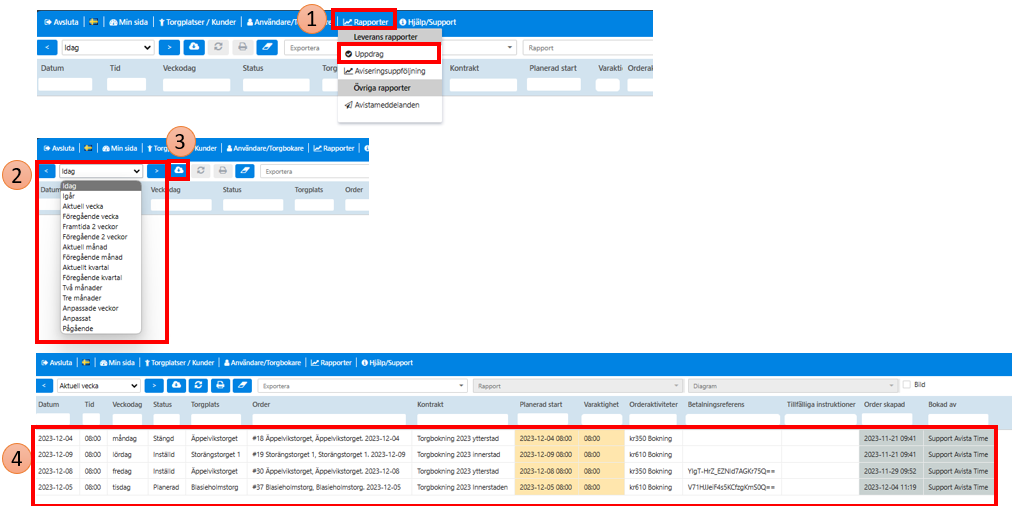This screenshot has width=1014, height=506.
Task: Click the blue refresh icon in bottom panel
Action: point(198,386)
